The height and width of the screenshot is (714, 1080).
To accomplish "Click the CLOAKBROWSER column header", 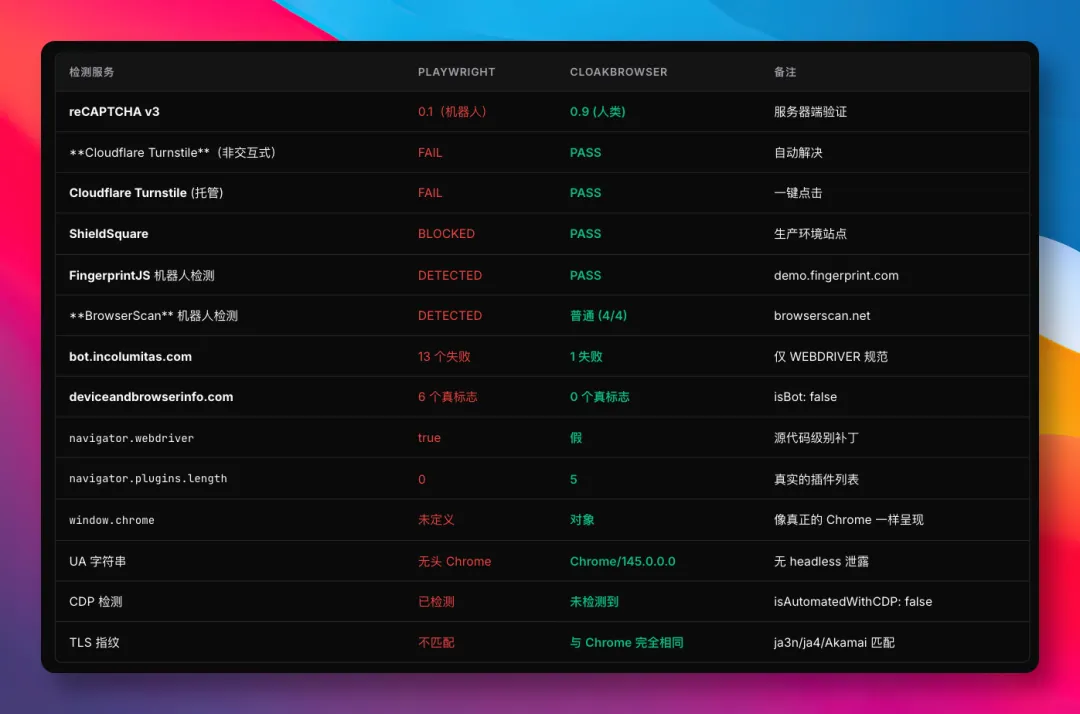I will coord(618,72).
